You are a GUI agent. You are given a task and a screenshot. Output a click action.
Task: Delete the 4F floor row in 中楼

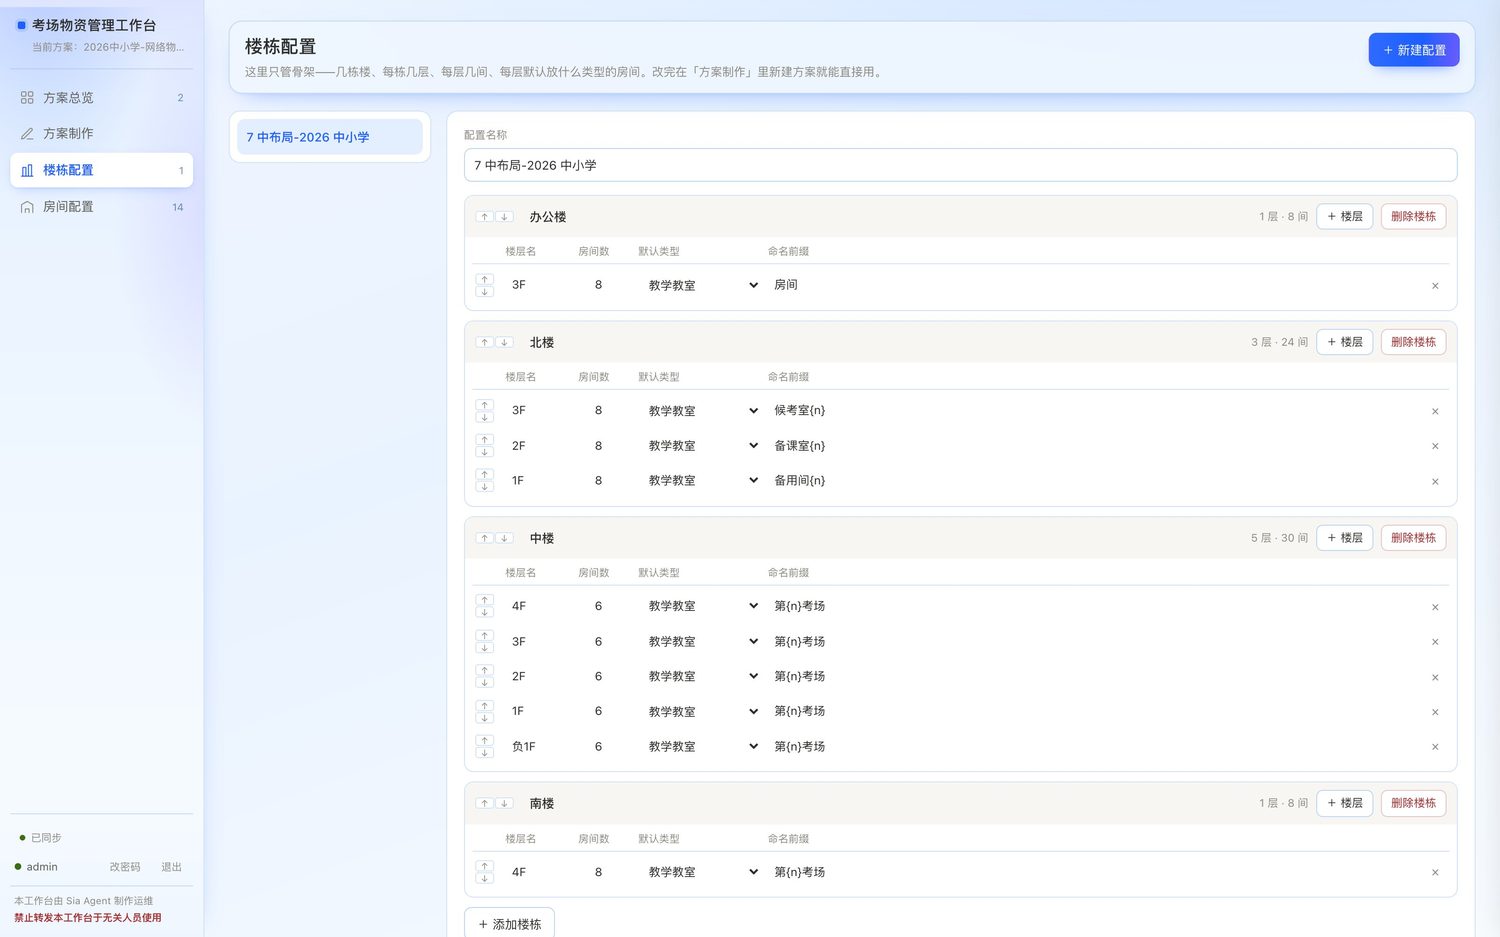click(x=1435, y=607)
